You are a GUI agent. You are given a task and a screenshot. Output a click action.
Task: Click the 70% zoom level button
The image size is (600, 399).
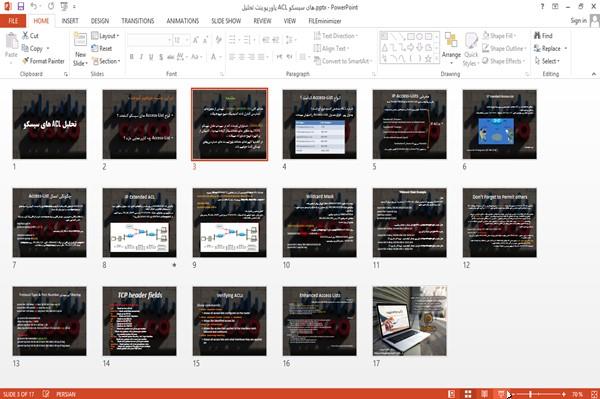coord(577,394)
